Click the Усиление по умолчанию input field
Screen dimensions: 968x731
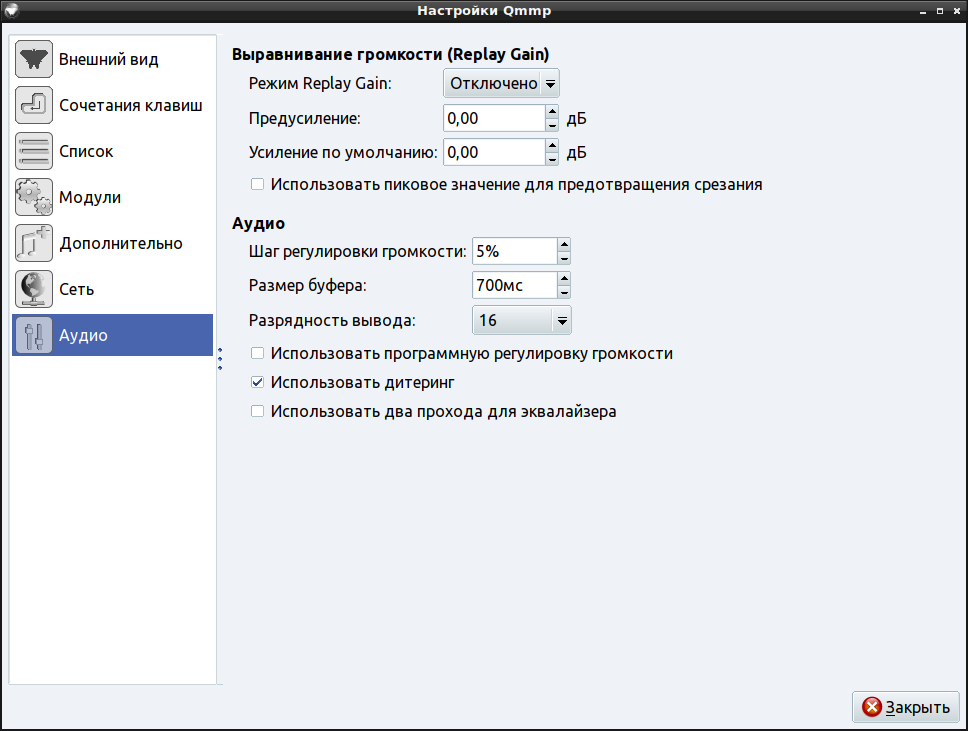tap(493, 152)
